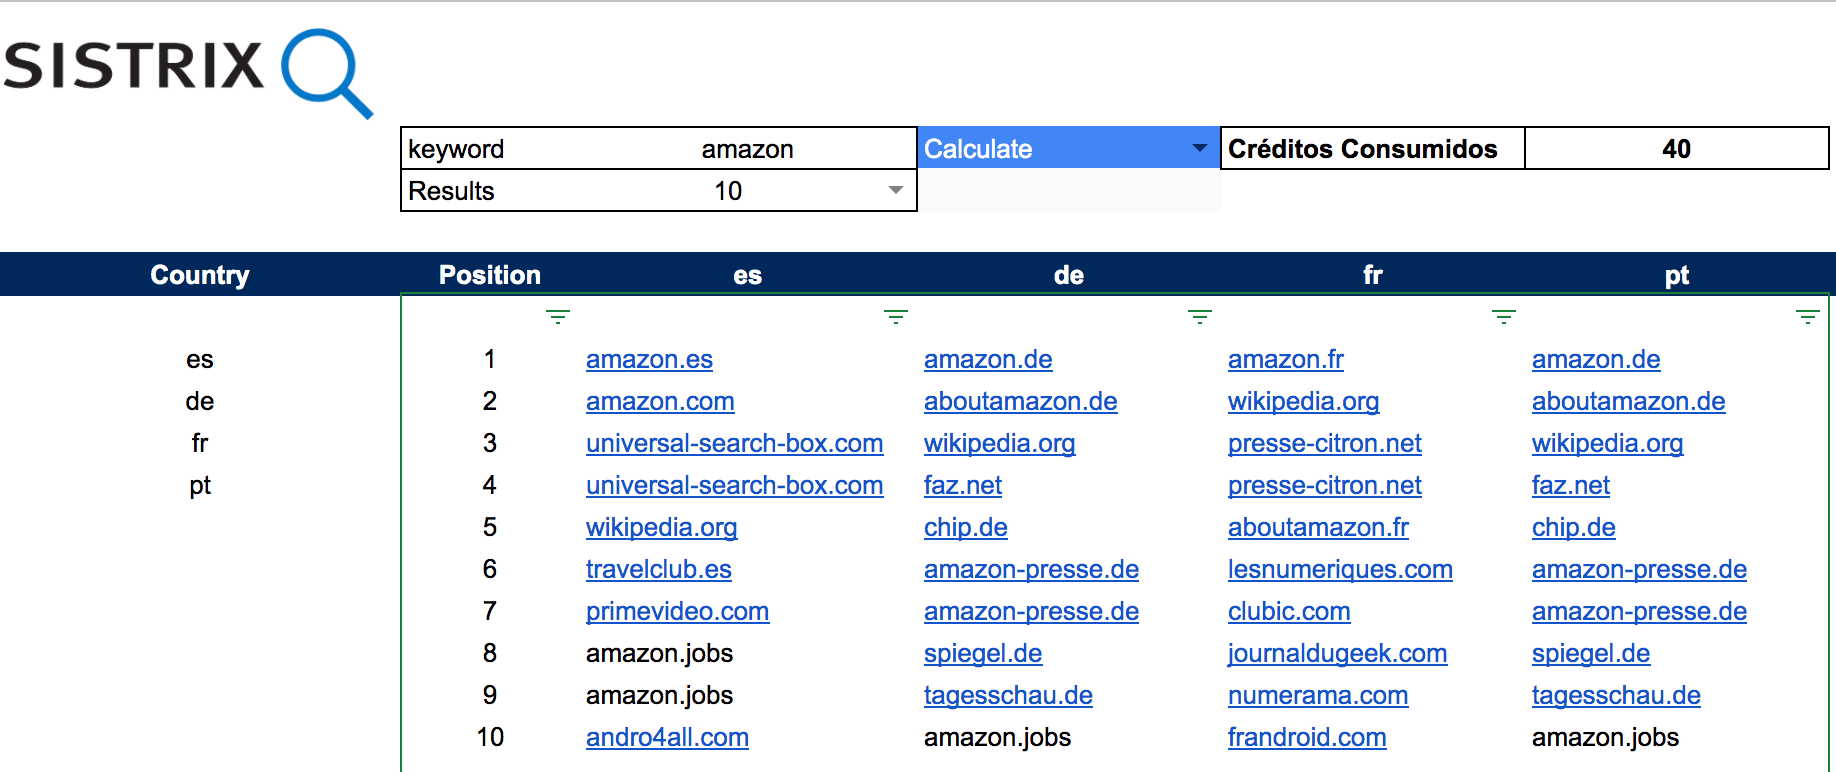Open filter icon for de column

[x=1200, y=317]
